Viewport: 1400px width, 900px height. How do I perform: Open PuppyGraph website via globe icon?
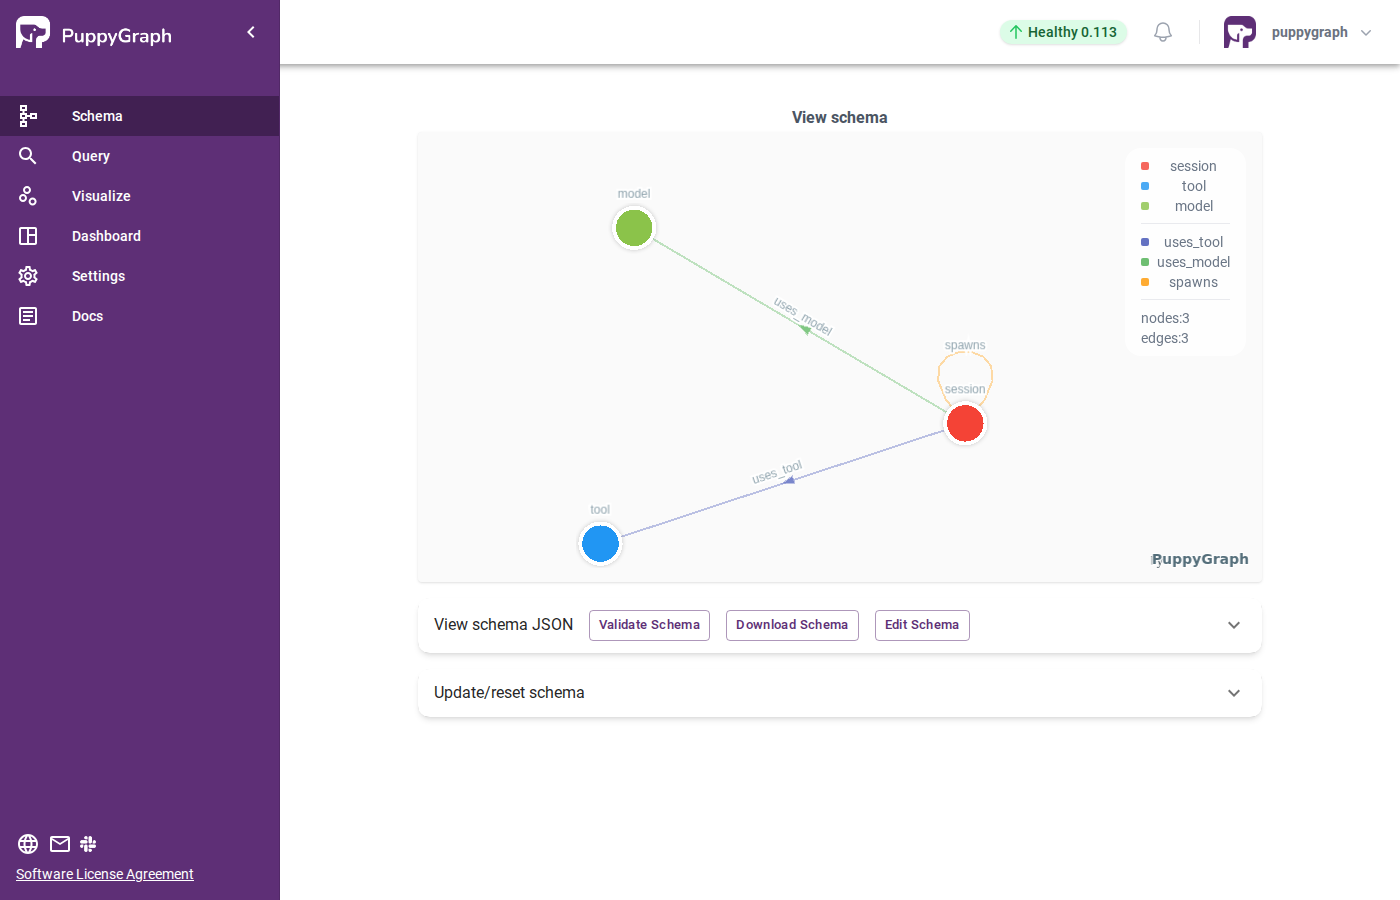click(27, 843)
